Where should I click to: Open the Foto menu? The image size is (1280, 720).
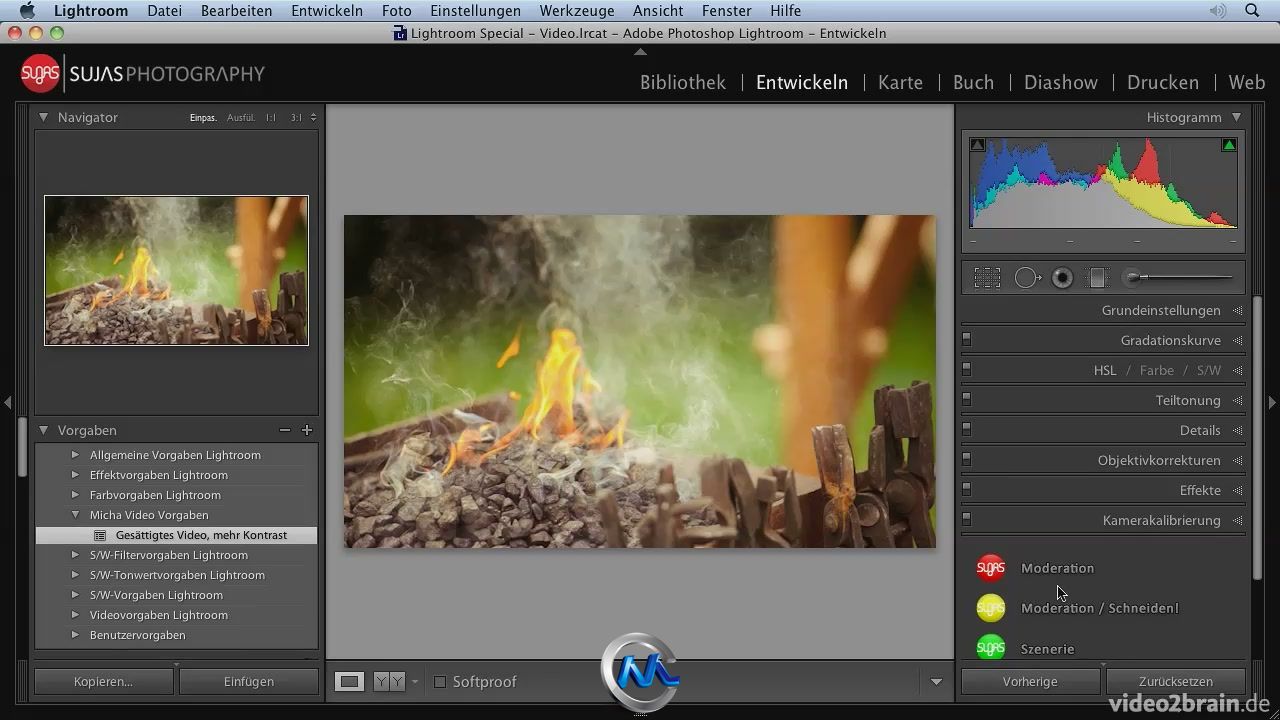click(x=396, y=11)
